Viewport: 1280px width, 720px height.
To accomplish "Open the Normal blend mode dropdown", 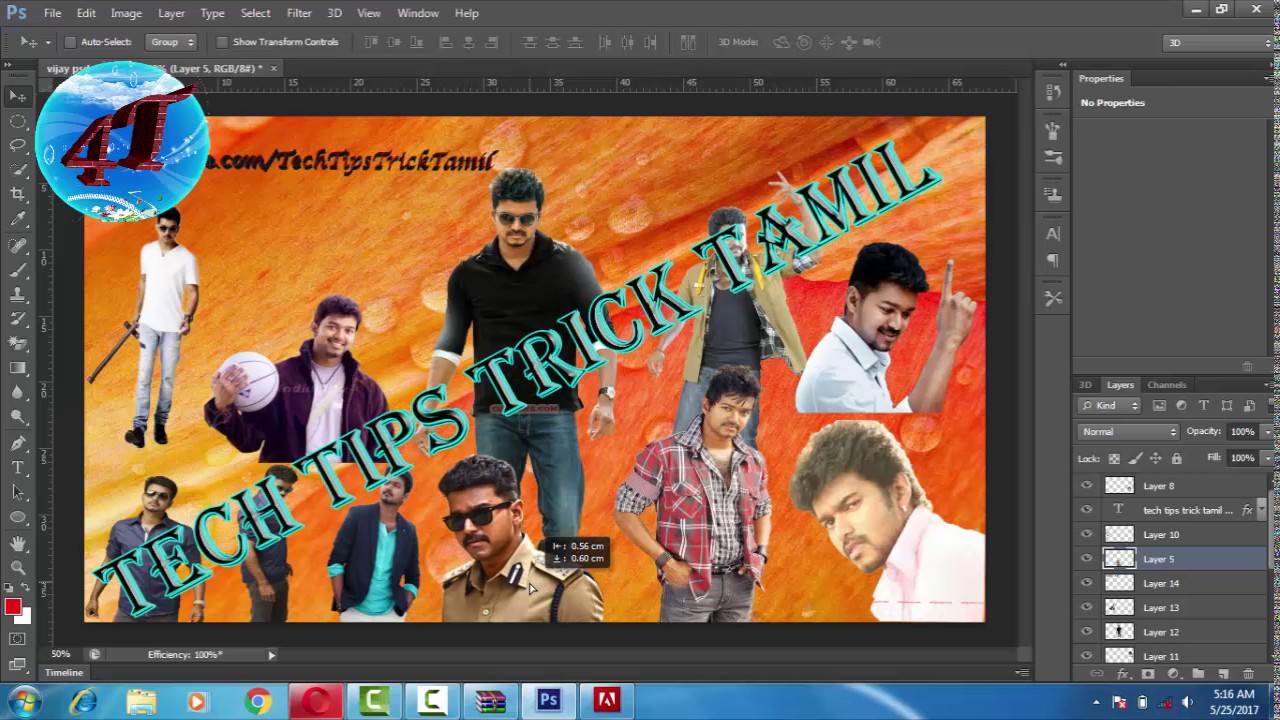I will [1128, 432].
